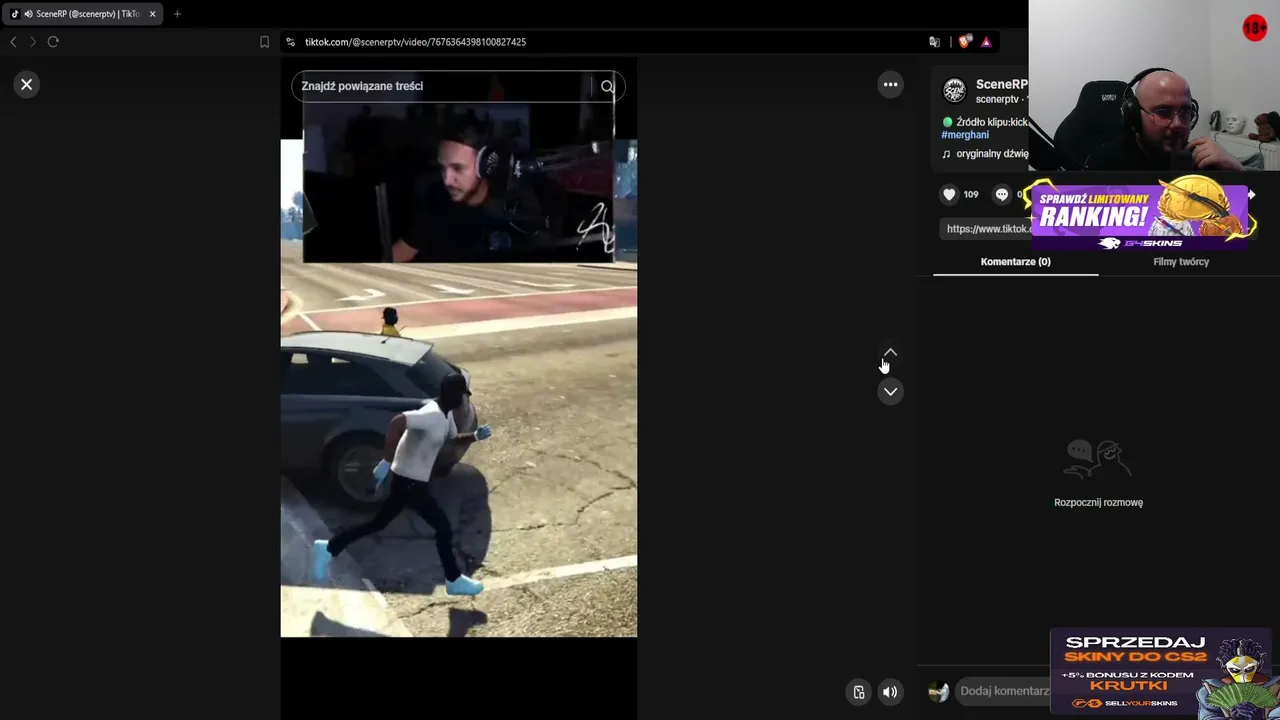This screenshot has height=720, width=1280.
Task: Select the SceneRP (@scenerptv) browser tab
Action: (x=82, y=14)
